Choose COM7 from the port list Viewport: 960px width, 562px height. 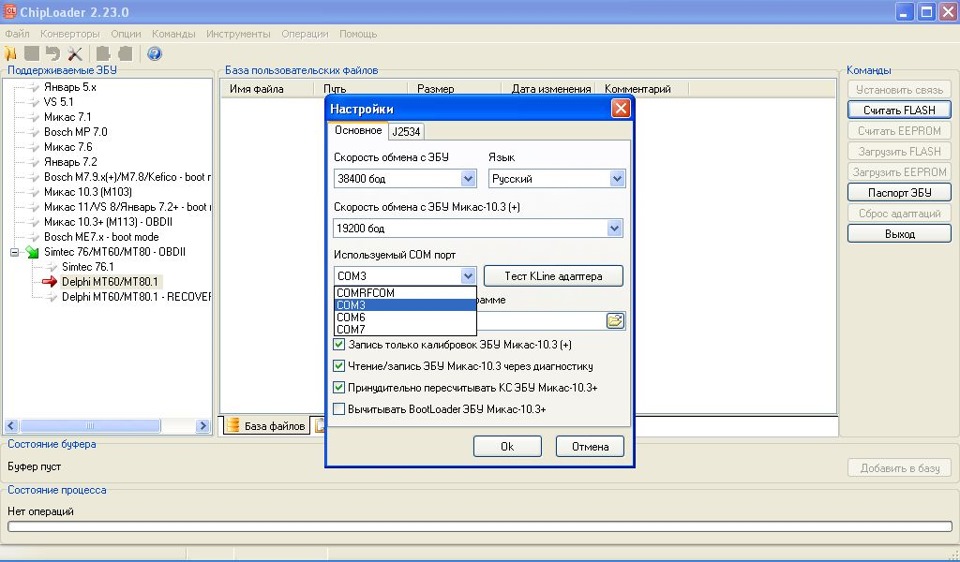[405, 329]
